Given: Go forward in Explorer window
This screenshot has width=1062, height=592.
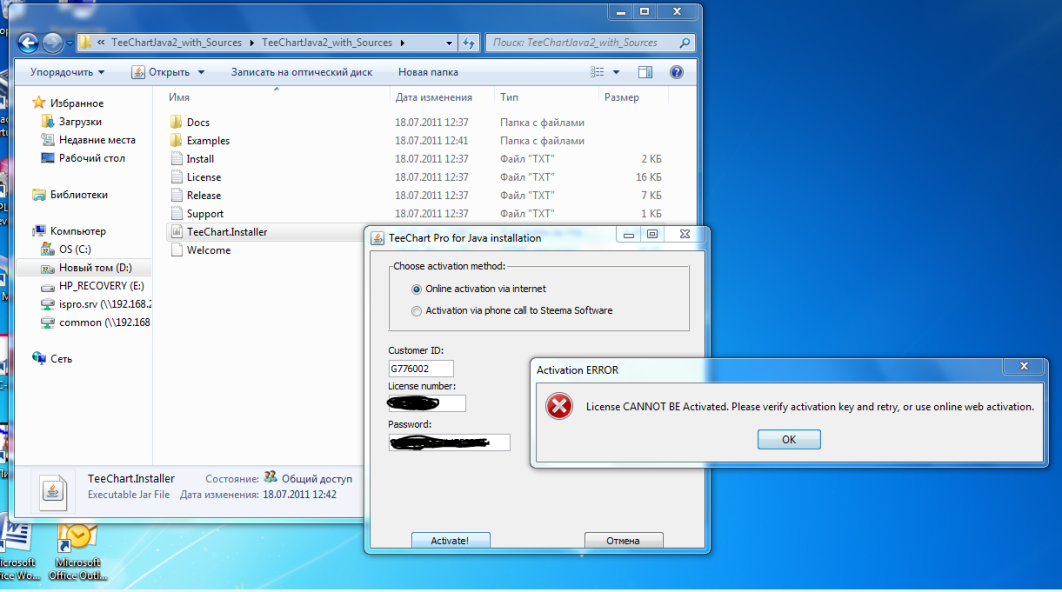Looking at the screenshot, I should click(x=52, y=43).
